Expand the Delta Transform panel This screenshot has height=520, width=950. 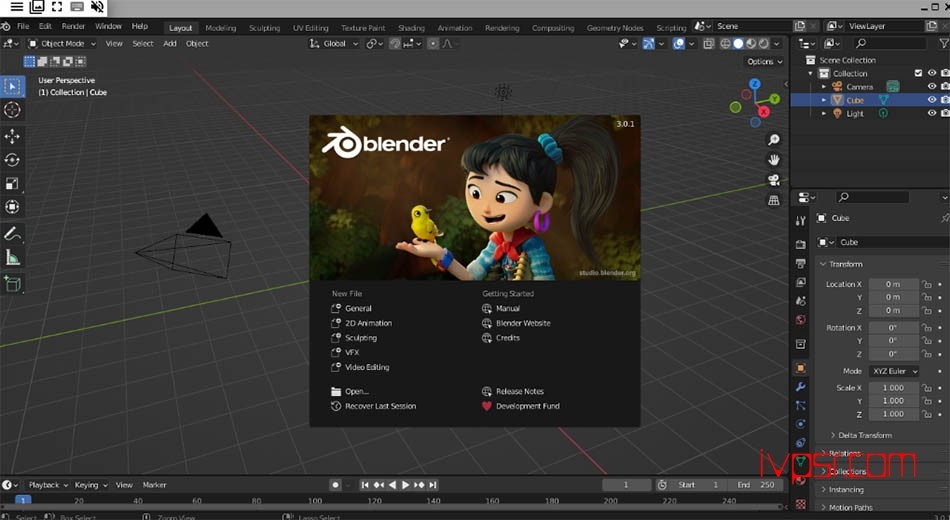tap(860, 435)
